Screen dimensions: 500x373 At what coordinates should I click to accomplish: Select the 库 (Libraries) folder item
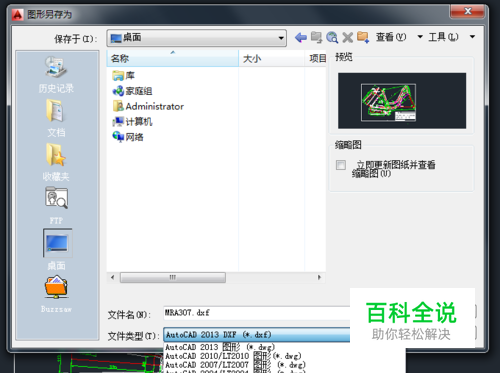coord(124,76)
